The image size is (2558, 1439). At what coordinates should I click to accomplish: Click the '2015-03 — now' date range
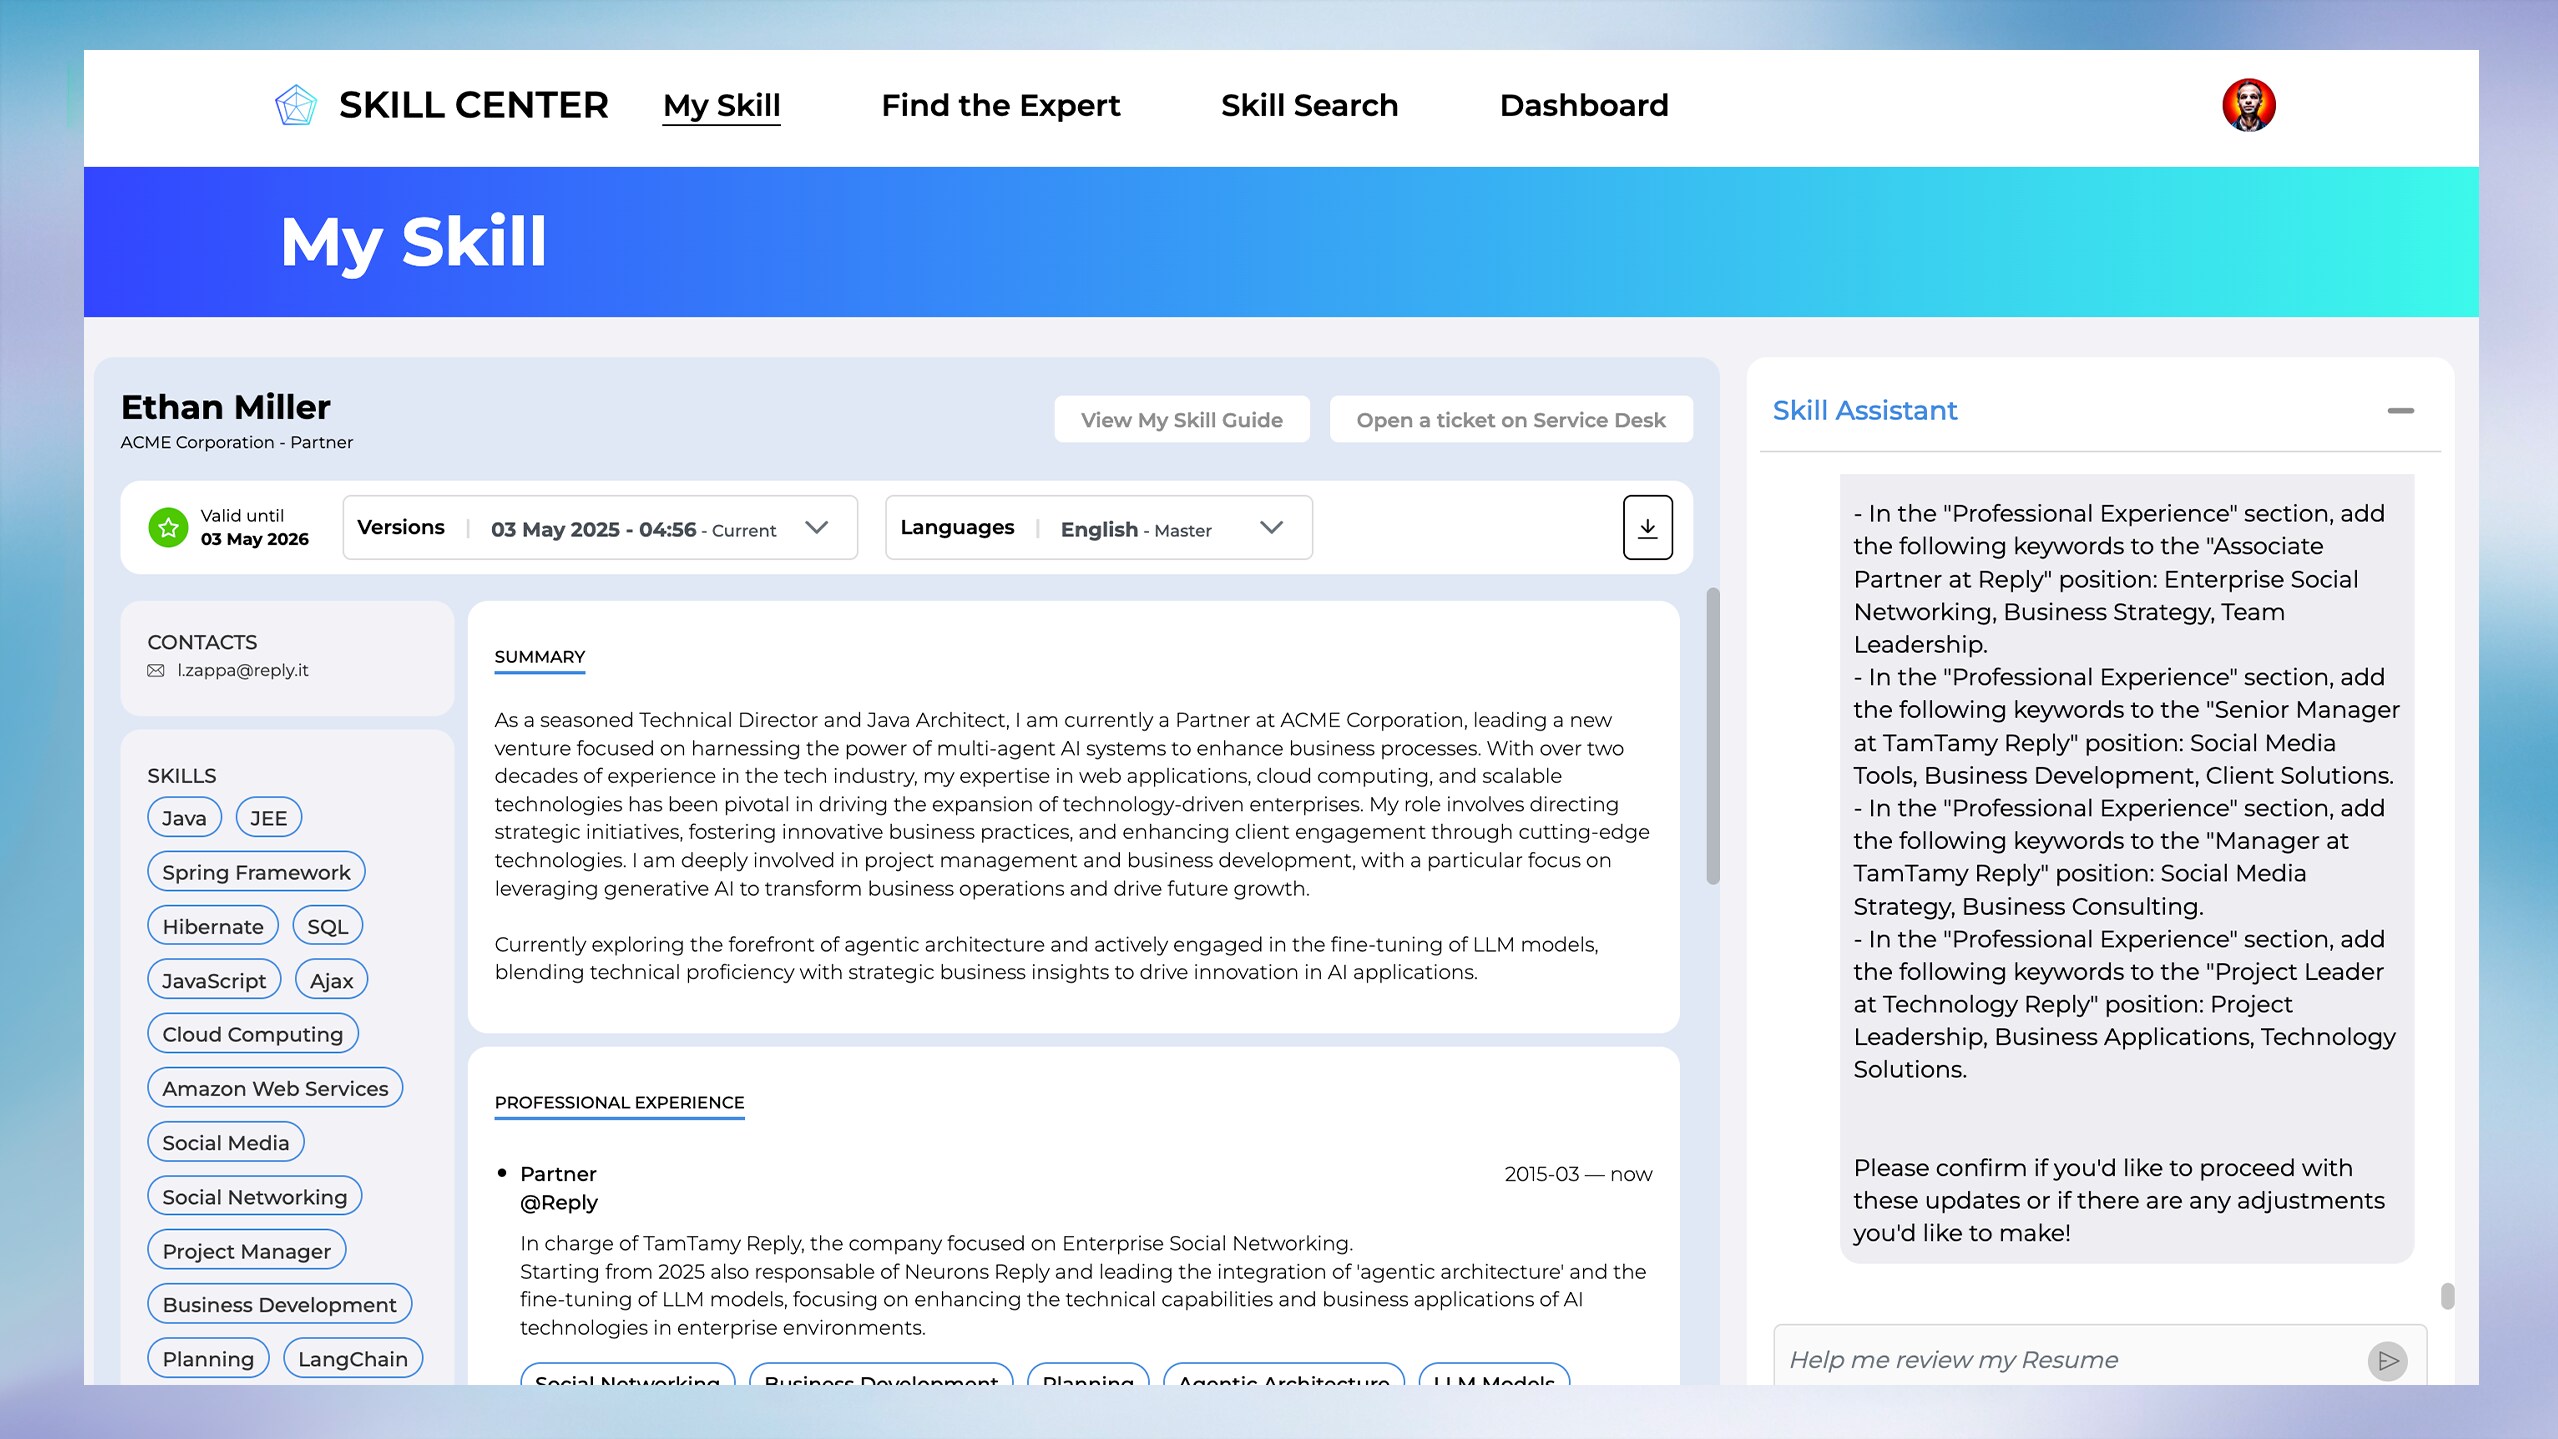coord(1578,1174)
